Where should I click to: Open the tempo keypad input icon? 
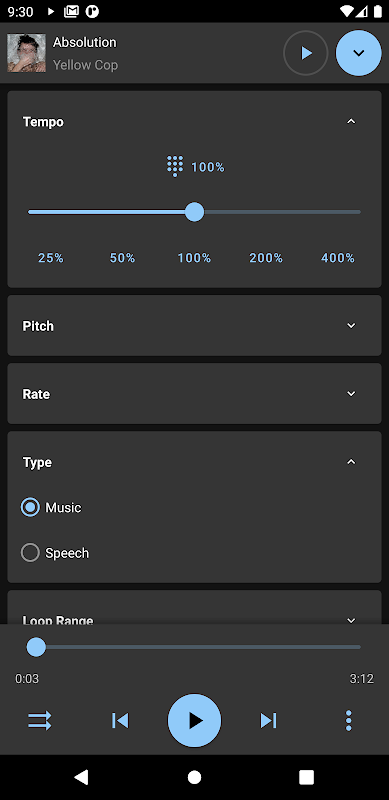(175, 167)
